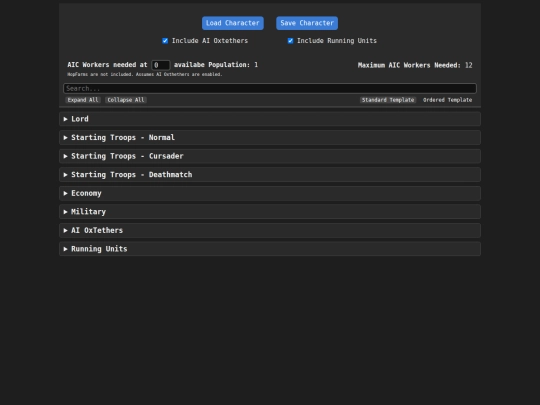
Task: Expand Starting Troops - Deathmatch section
Action: (270, 175)
